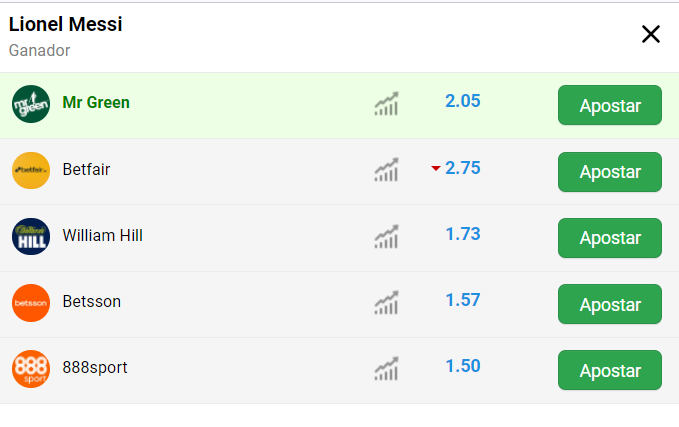Viewport: 679px width, 427px height.
Task: Select the 2.05 odds from Mr Green
Action: [x=463, y=101]
